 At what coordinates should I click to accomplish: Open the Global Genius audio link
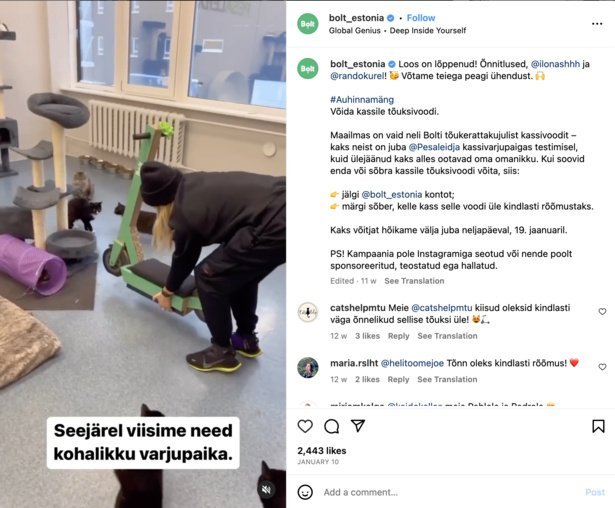pos(355,31)
